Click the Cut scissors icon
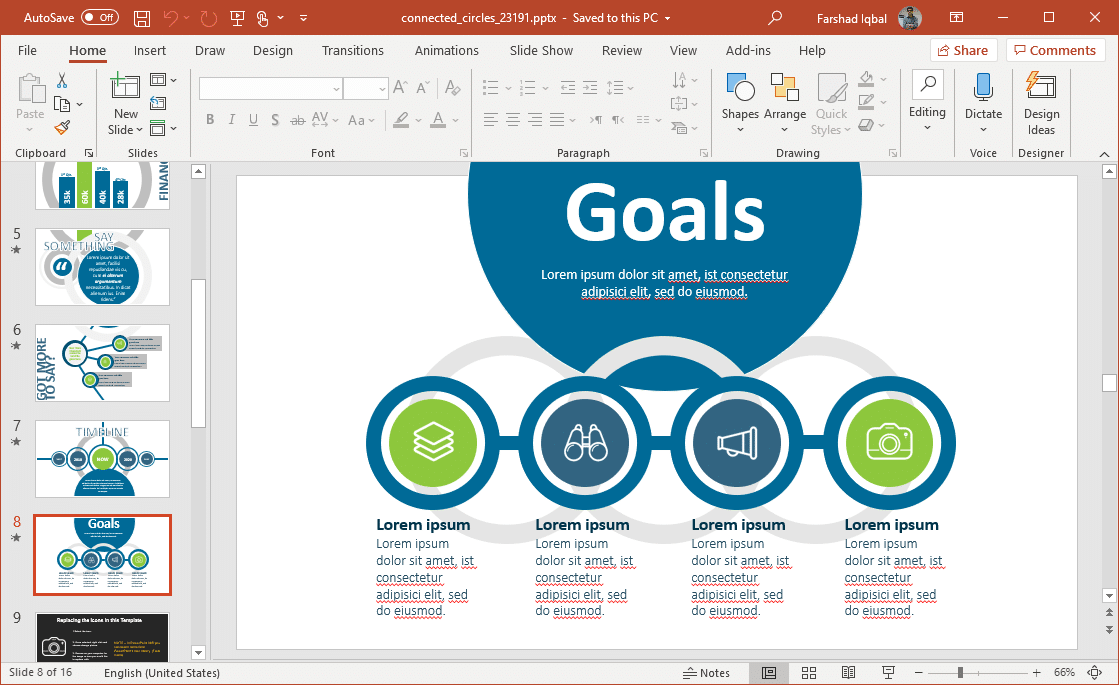 coord(62,81)
